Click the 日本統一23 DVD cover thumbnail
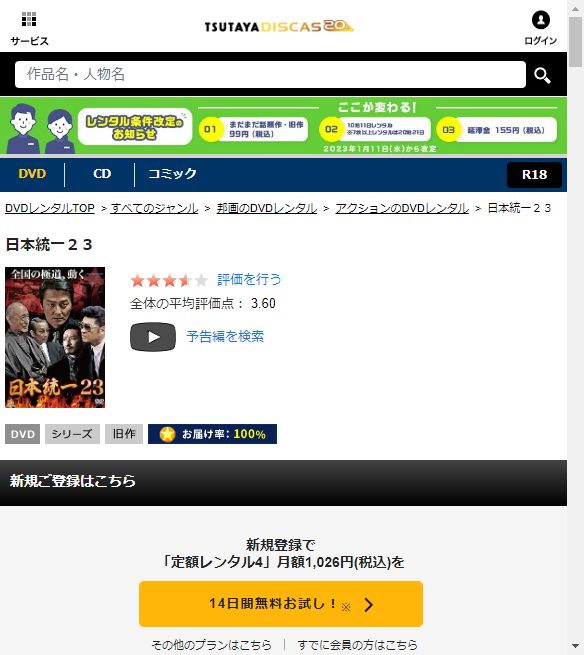This screenshot has height=655, width=584. (x=55, y=338)
